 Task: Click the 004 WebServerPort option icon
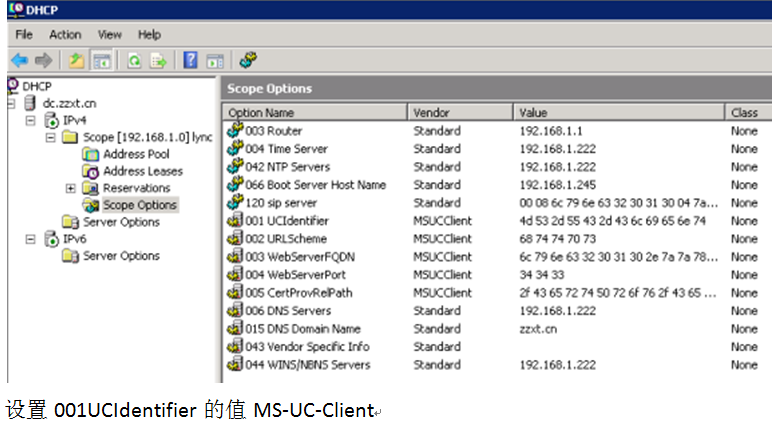click(x=235, y=274)
